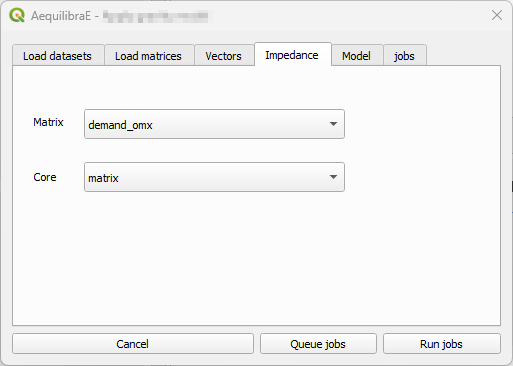Close the AequilibraE dialog window
Viewport: 513px width, 366px height.
(497, 15)
